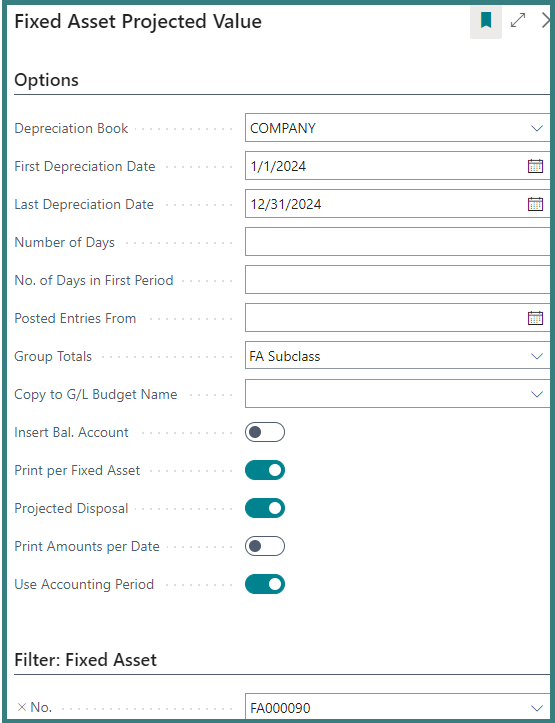Click the Filter: Fixed Asset heading
The image size is (555, 723).
[86, 660]
